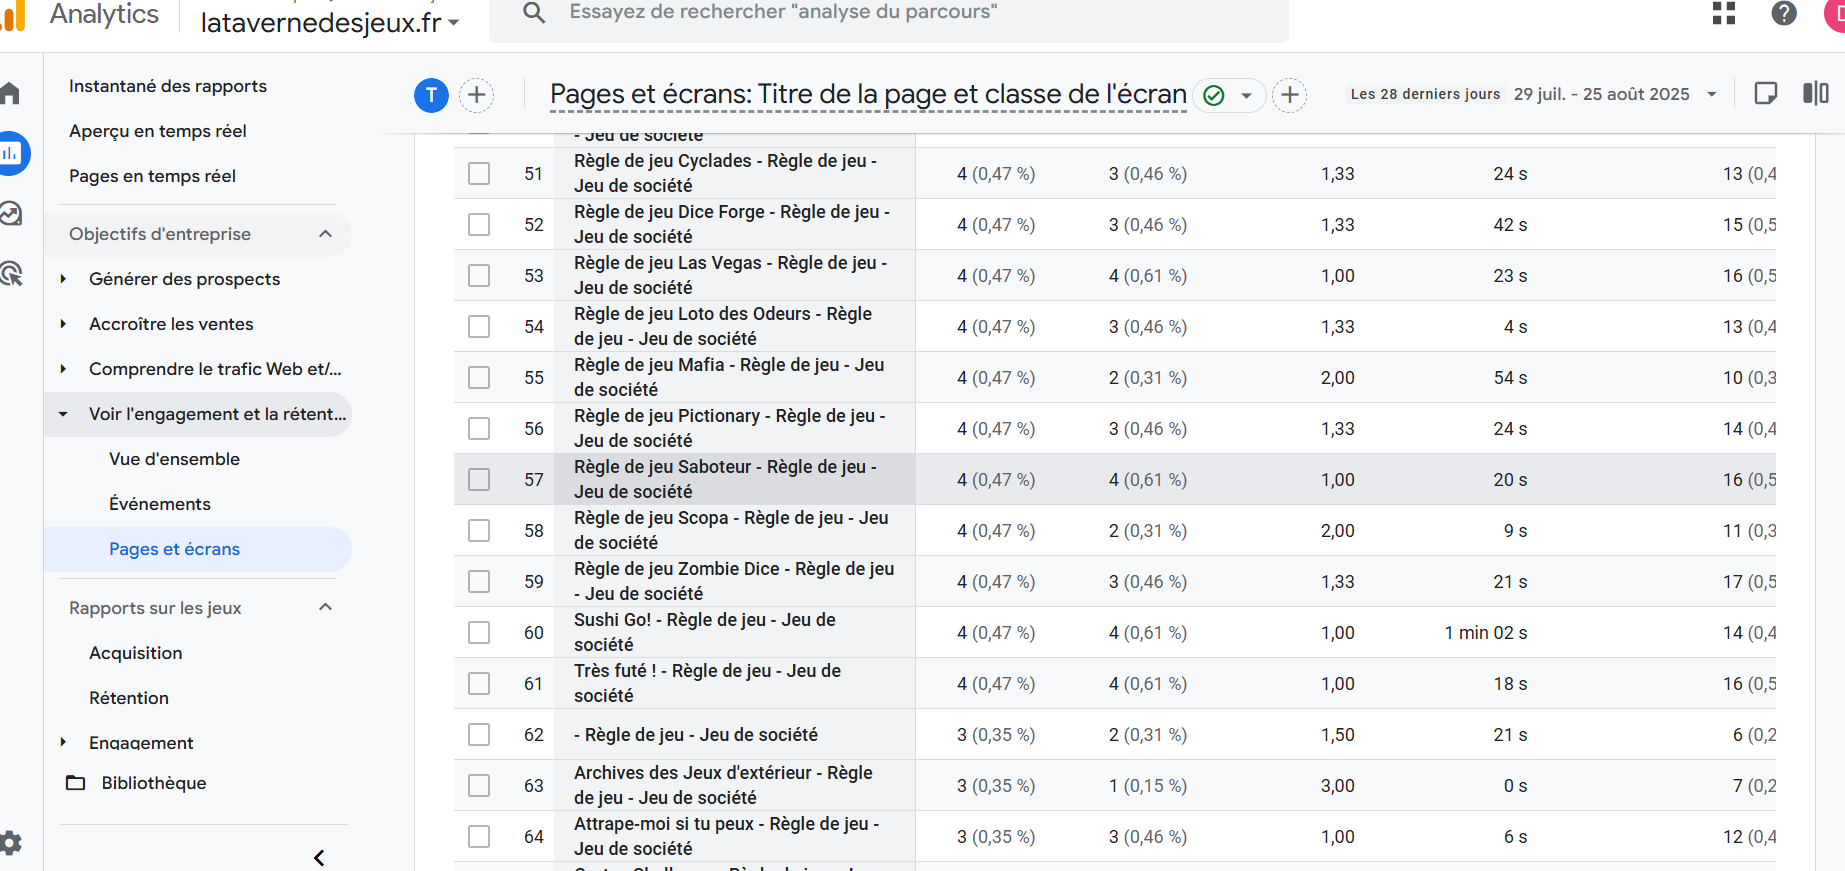Select checkbox for row 57 Saboteur
Image resolution: width=1845 pixels, height=871 pixels.
coord(479,480)
